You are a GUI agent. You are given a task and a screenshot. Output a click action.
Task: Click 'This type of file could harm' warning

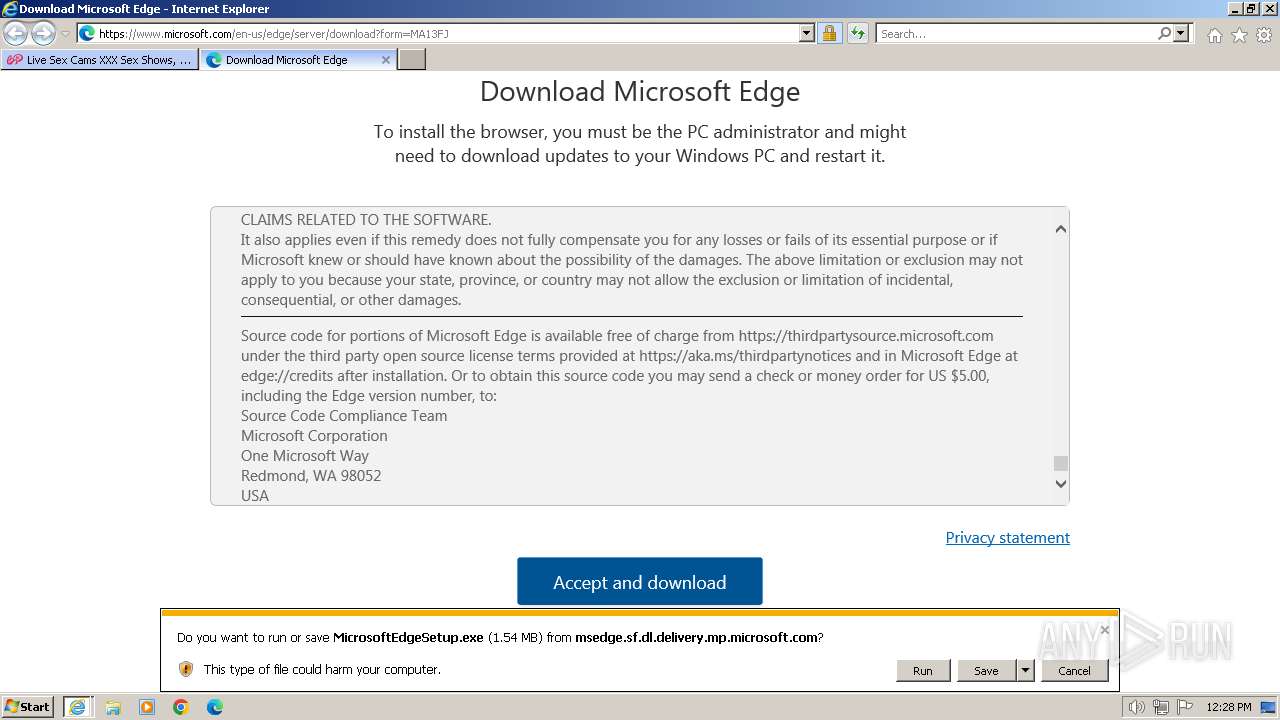pos(322,669)
